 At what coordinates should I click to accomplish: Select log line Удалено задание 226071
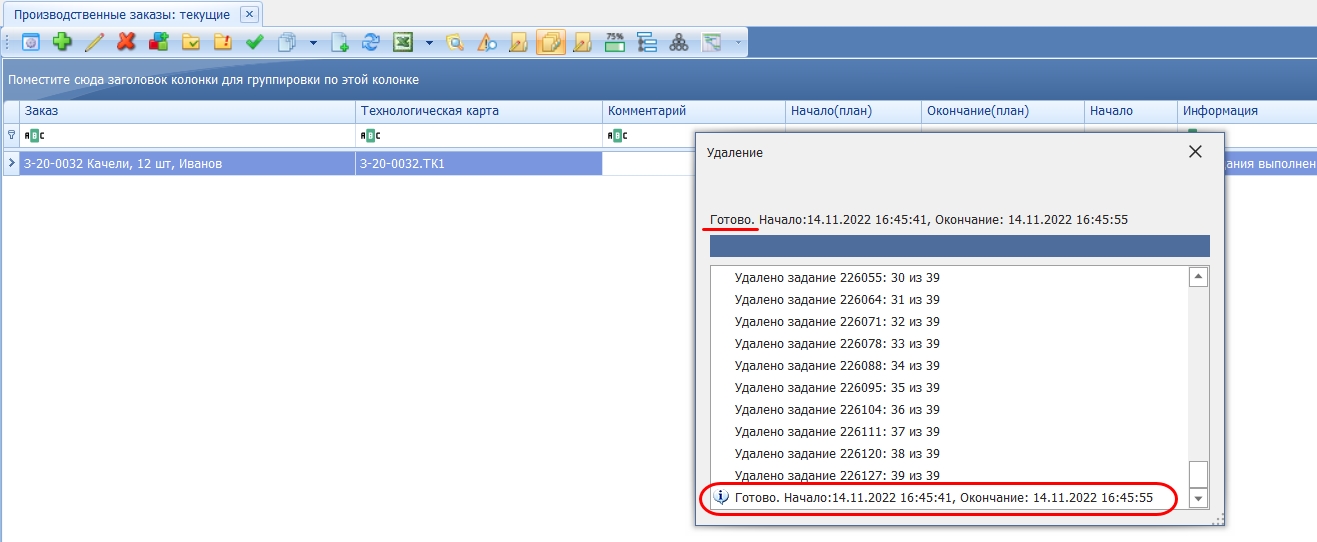point(837,321)
